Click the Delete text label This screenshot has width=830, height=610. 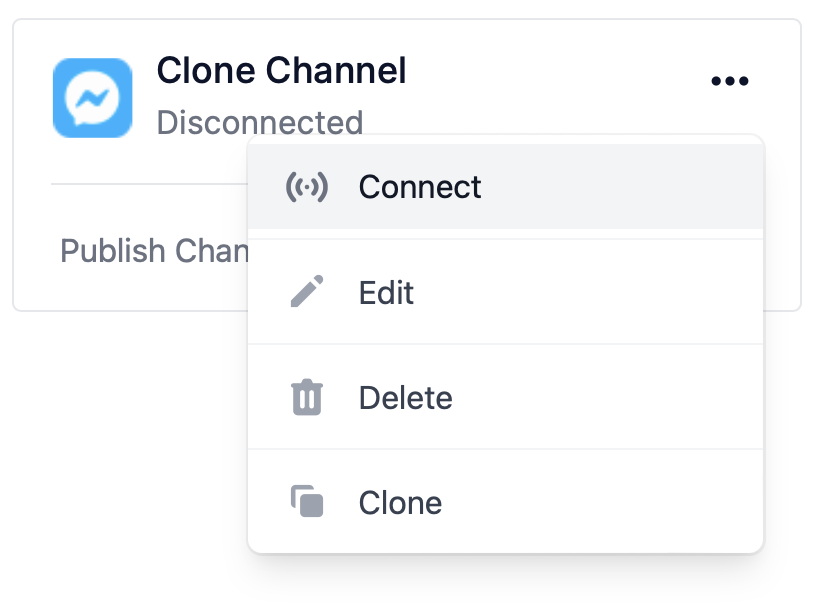405,398
